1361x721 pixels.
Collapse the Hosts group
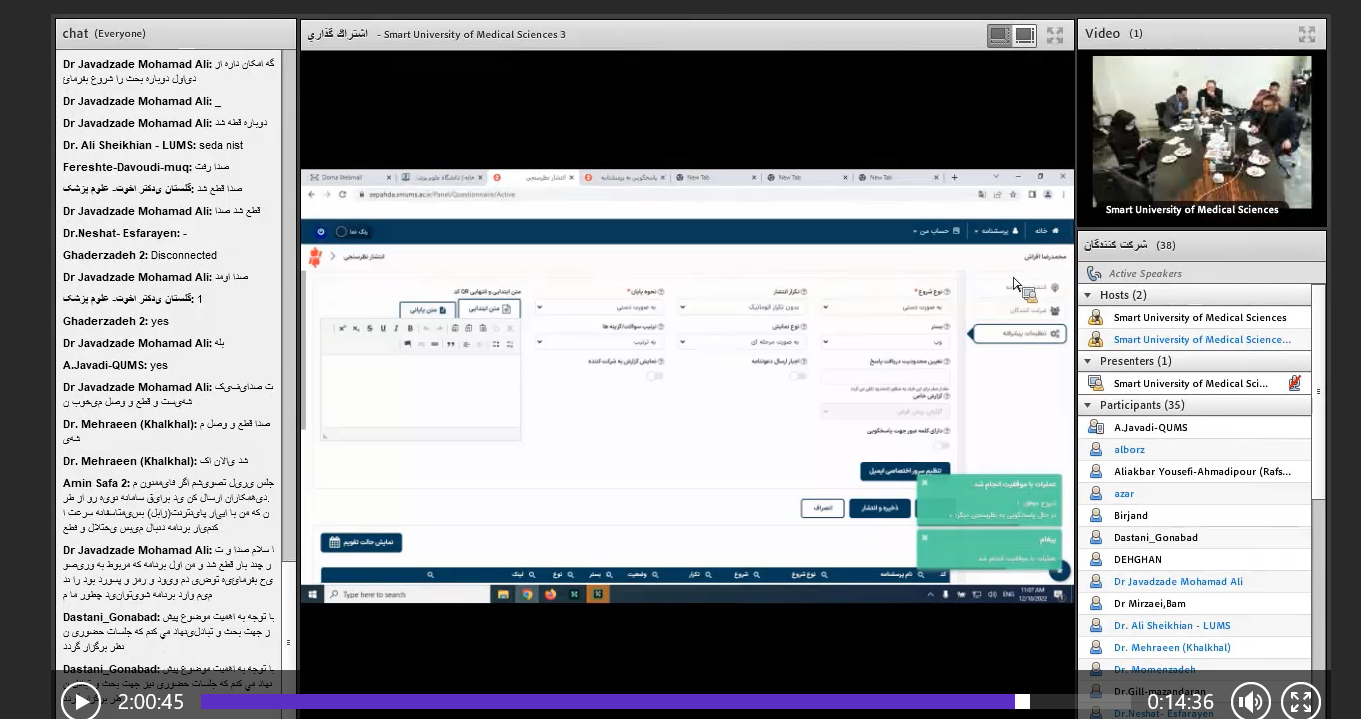coord(1088,295)
